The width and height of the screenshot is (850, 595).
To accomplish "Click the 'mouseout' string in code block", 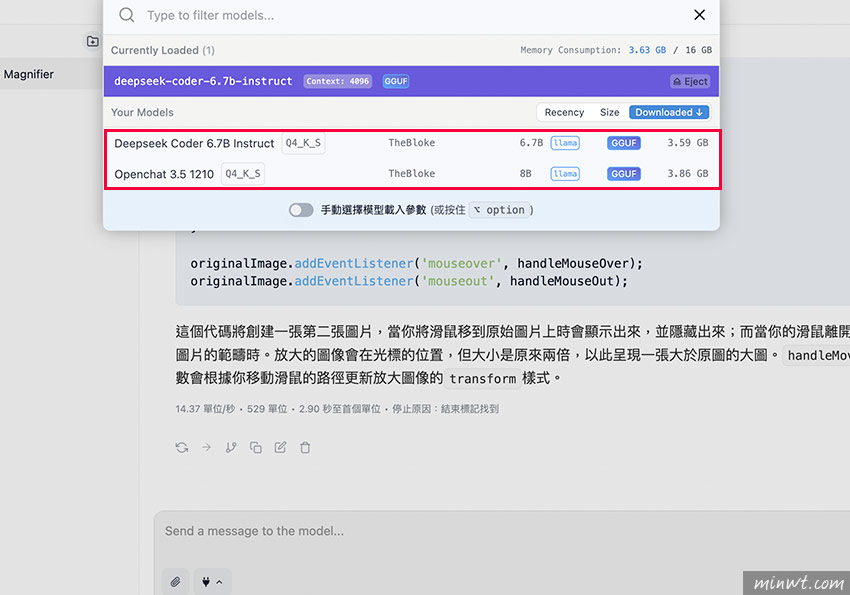I will (458, 281).
